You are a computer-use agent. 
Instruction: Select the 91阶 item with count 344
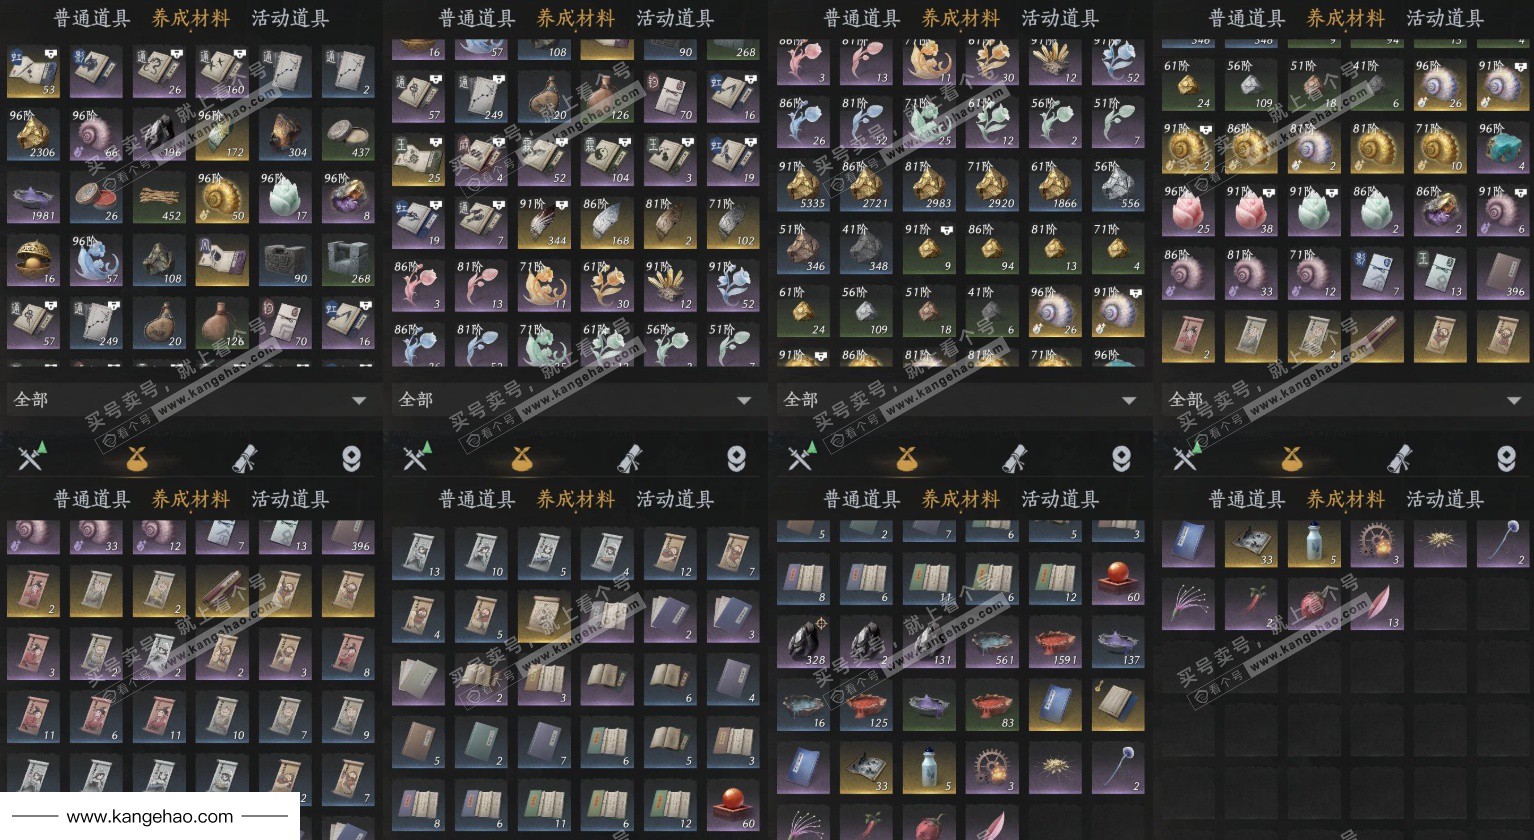544,223
